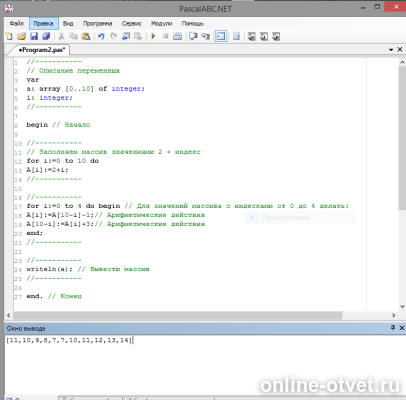Open a file with the folder icon

click(x=21, y=36)
